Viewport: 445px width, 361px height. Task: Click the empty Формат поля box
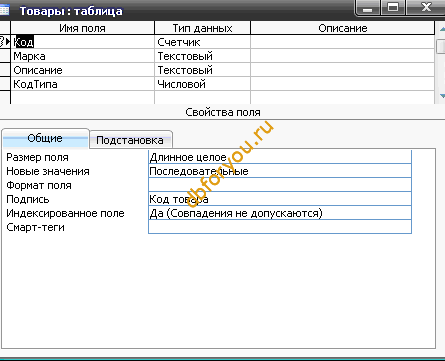point(280,185)
